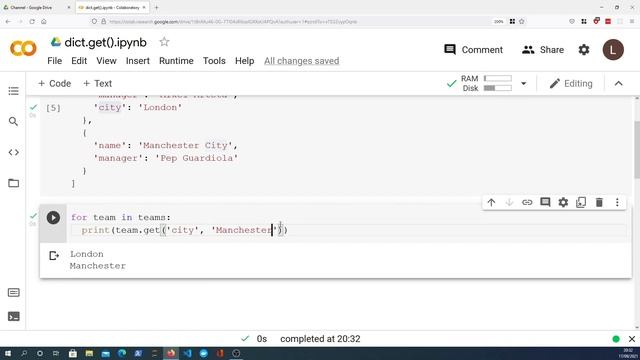Click the green connection status dot

(616, 339)
